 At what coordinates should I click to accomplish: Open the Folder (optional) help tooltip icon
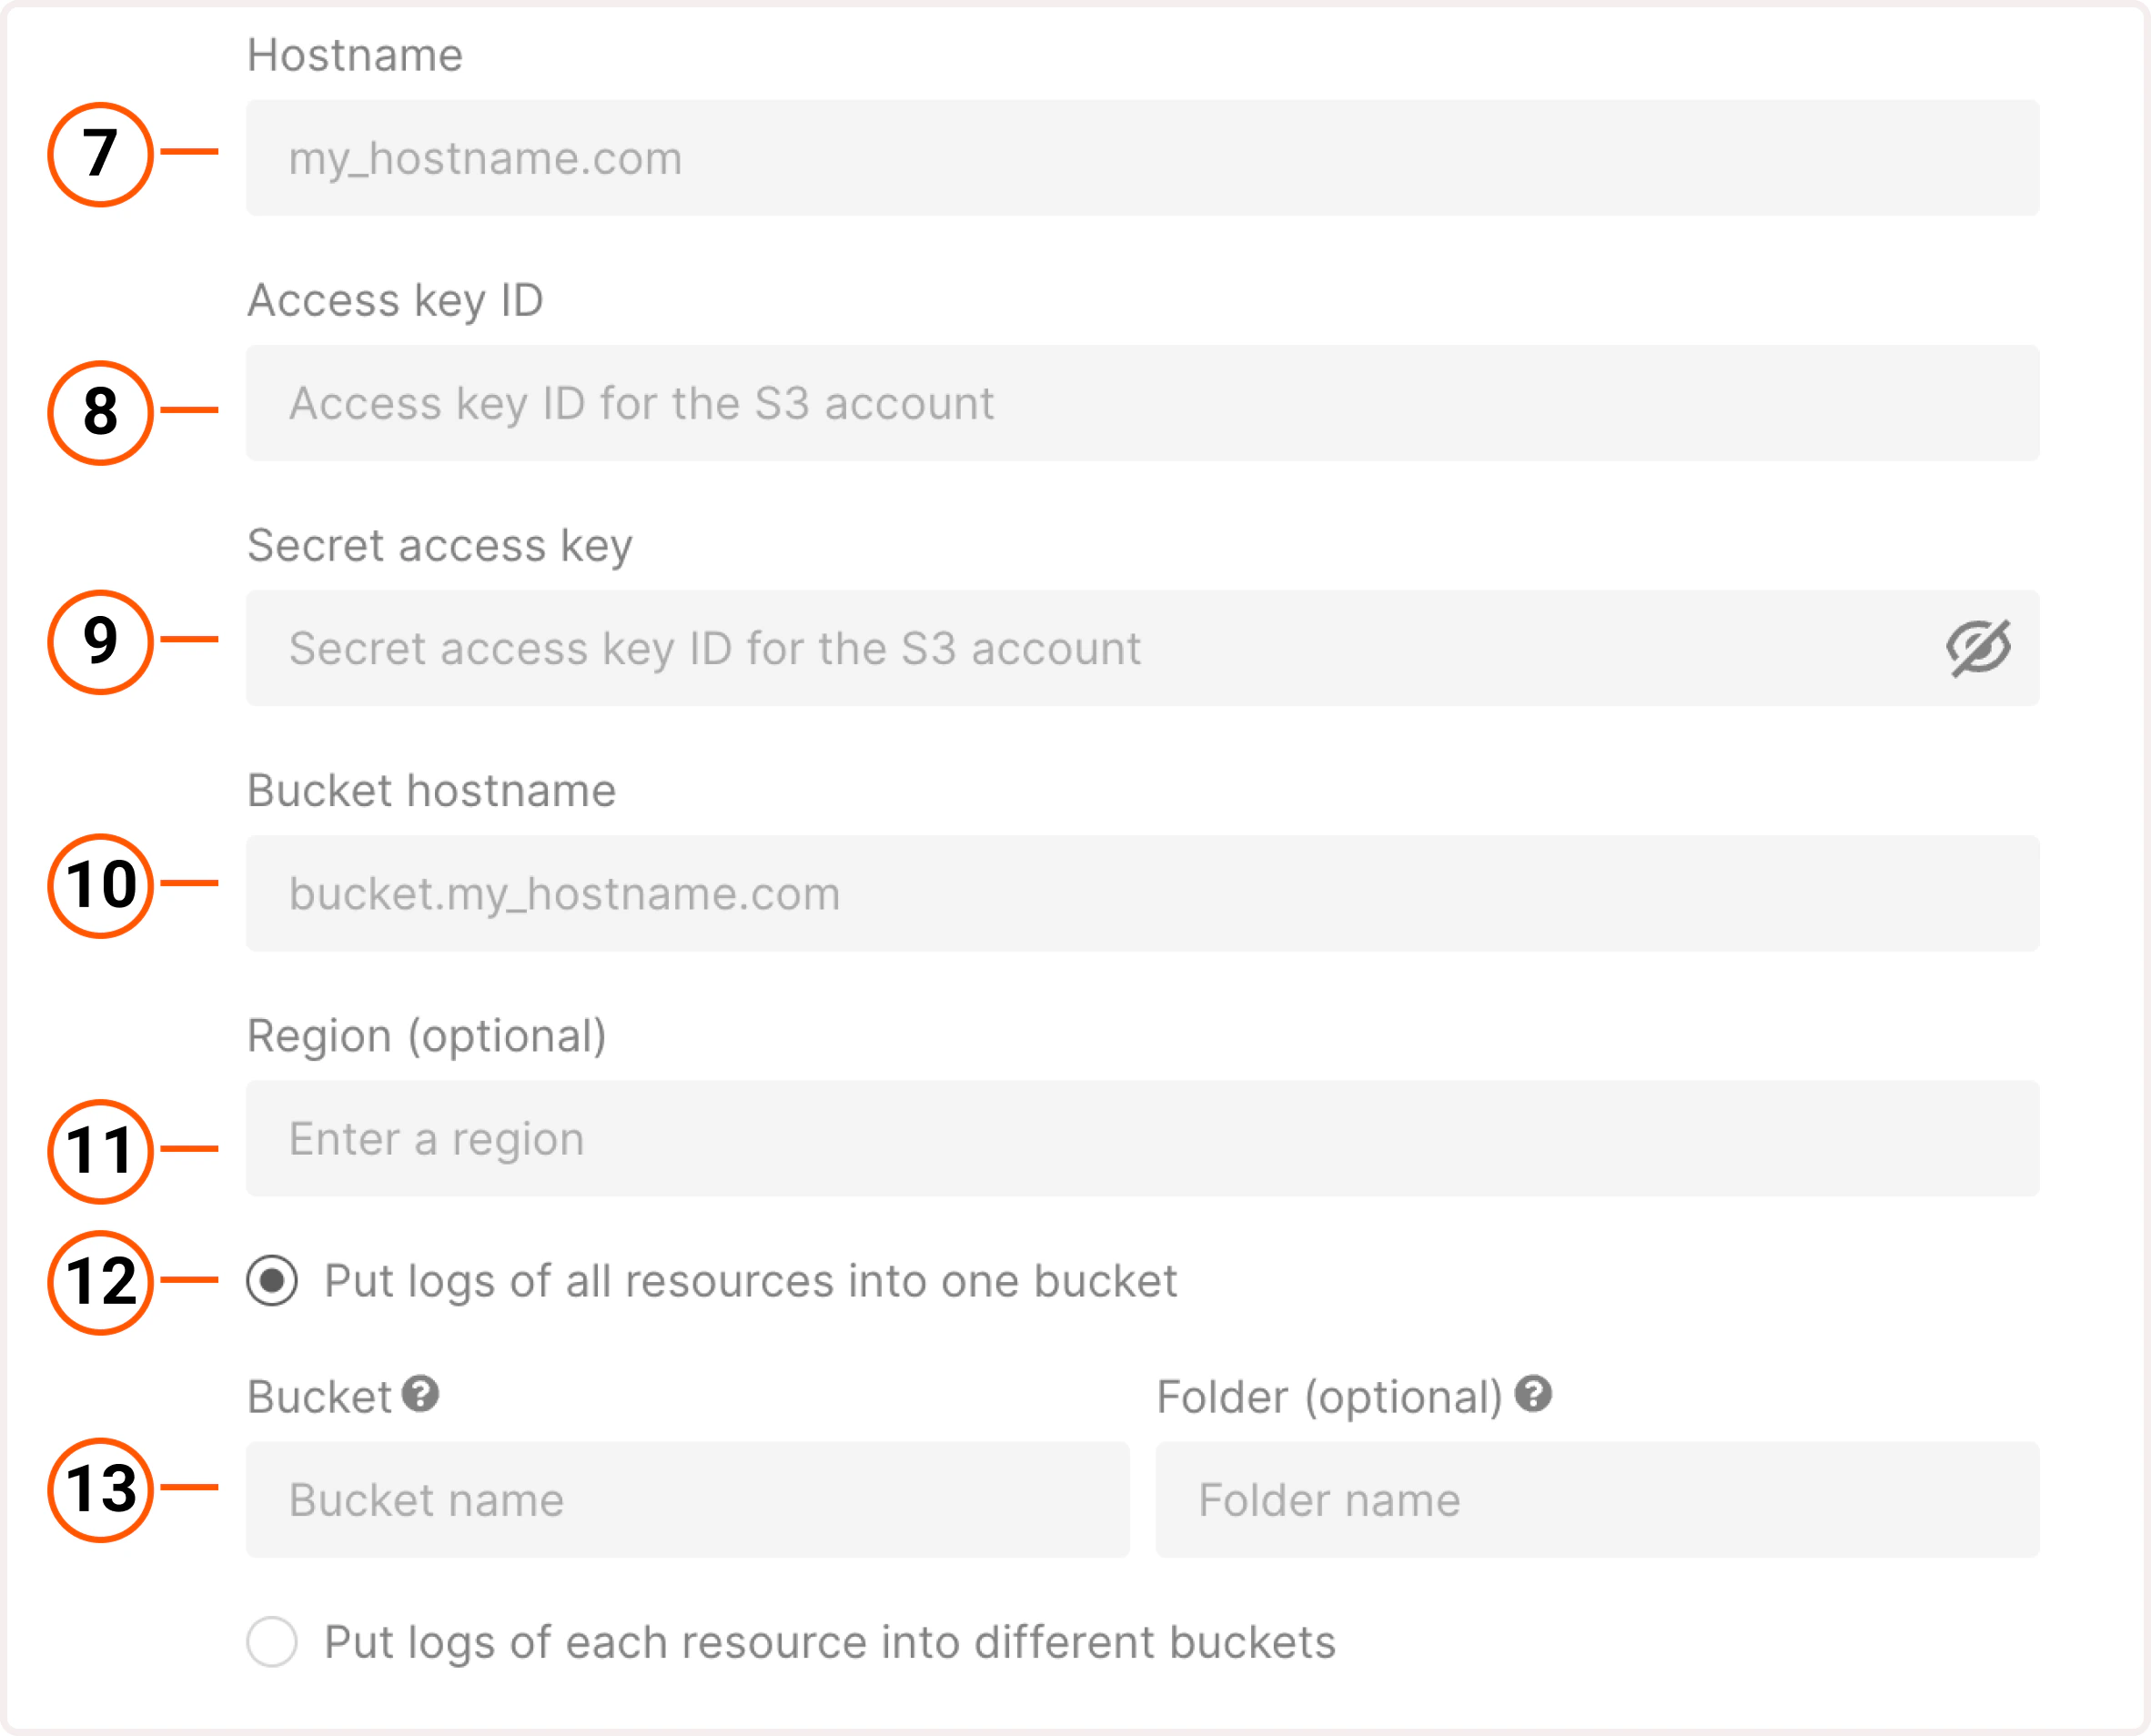coord(1533,1393)
